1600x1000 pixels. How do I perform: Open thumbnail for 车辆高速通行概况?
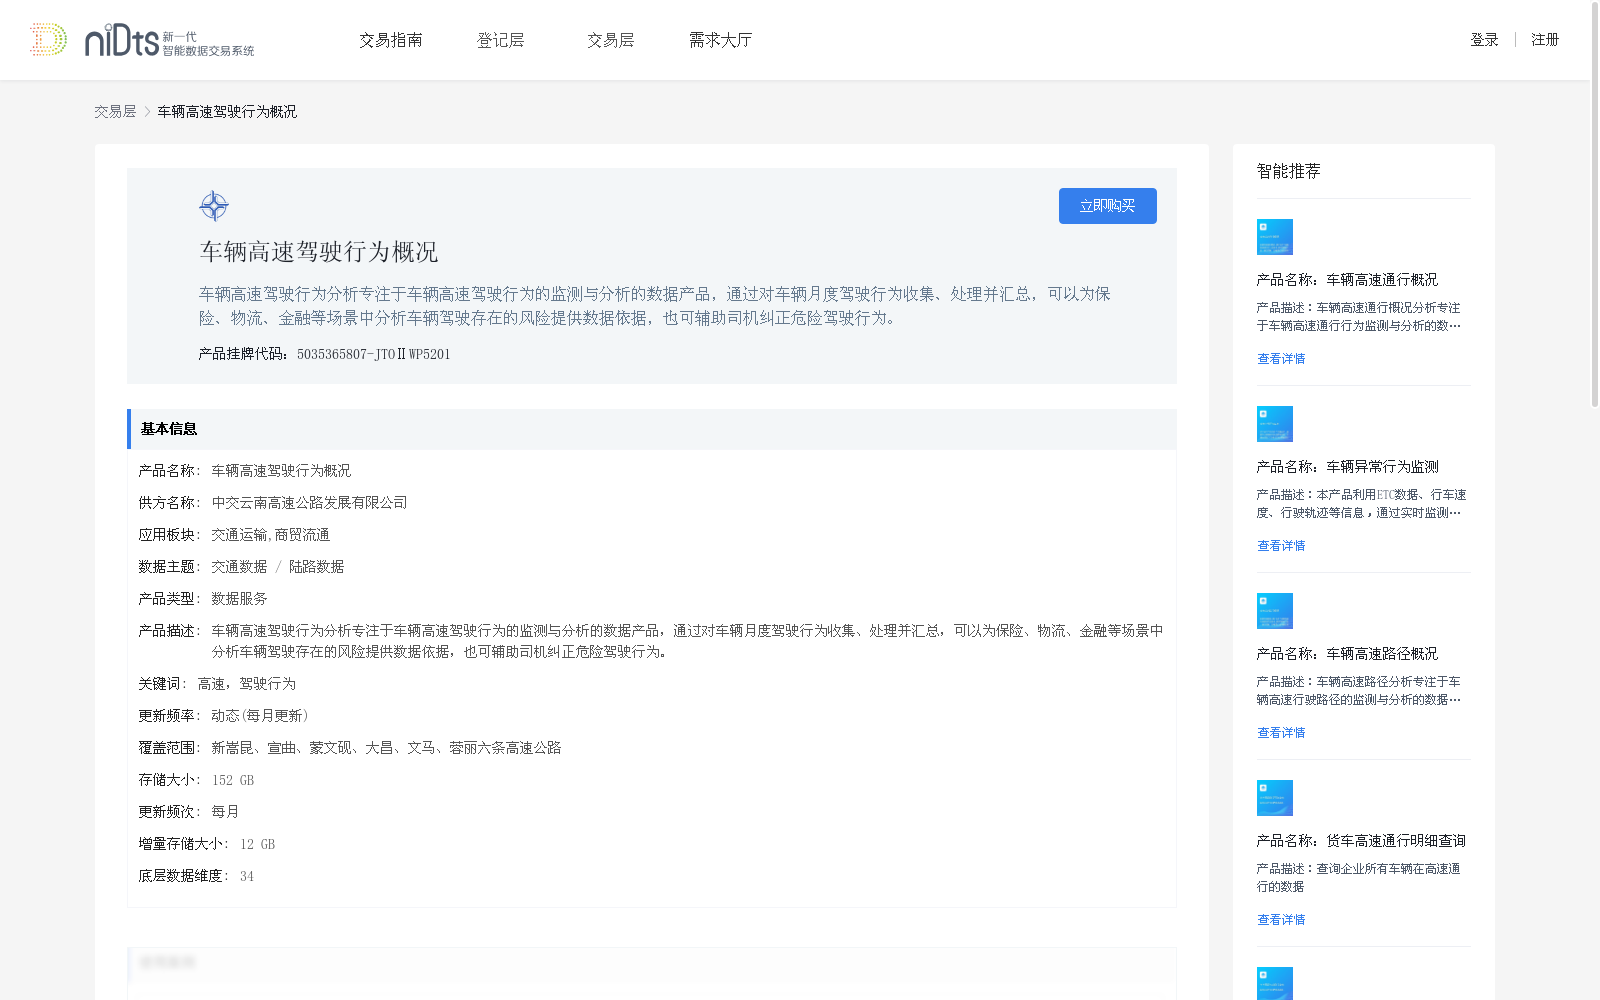click(x=1275, y=237)
